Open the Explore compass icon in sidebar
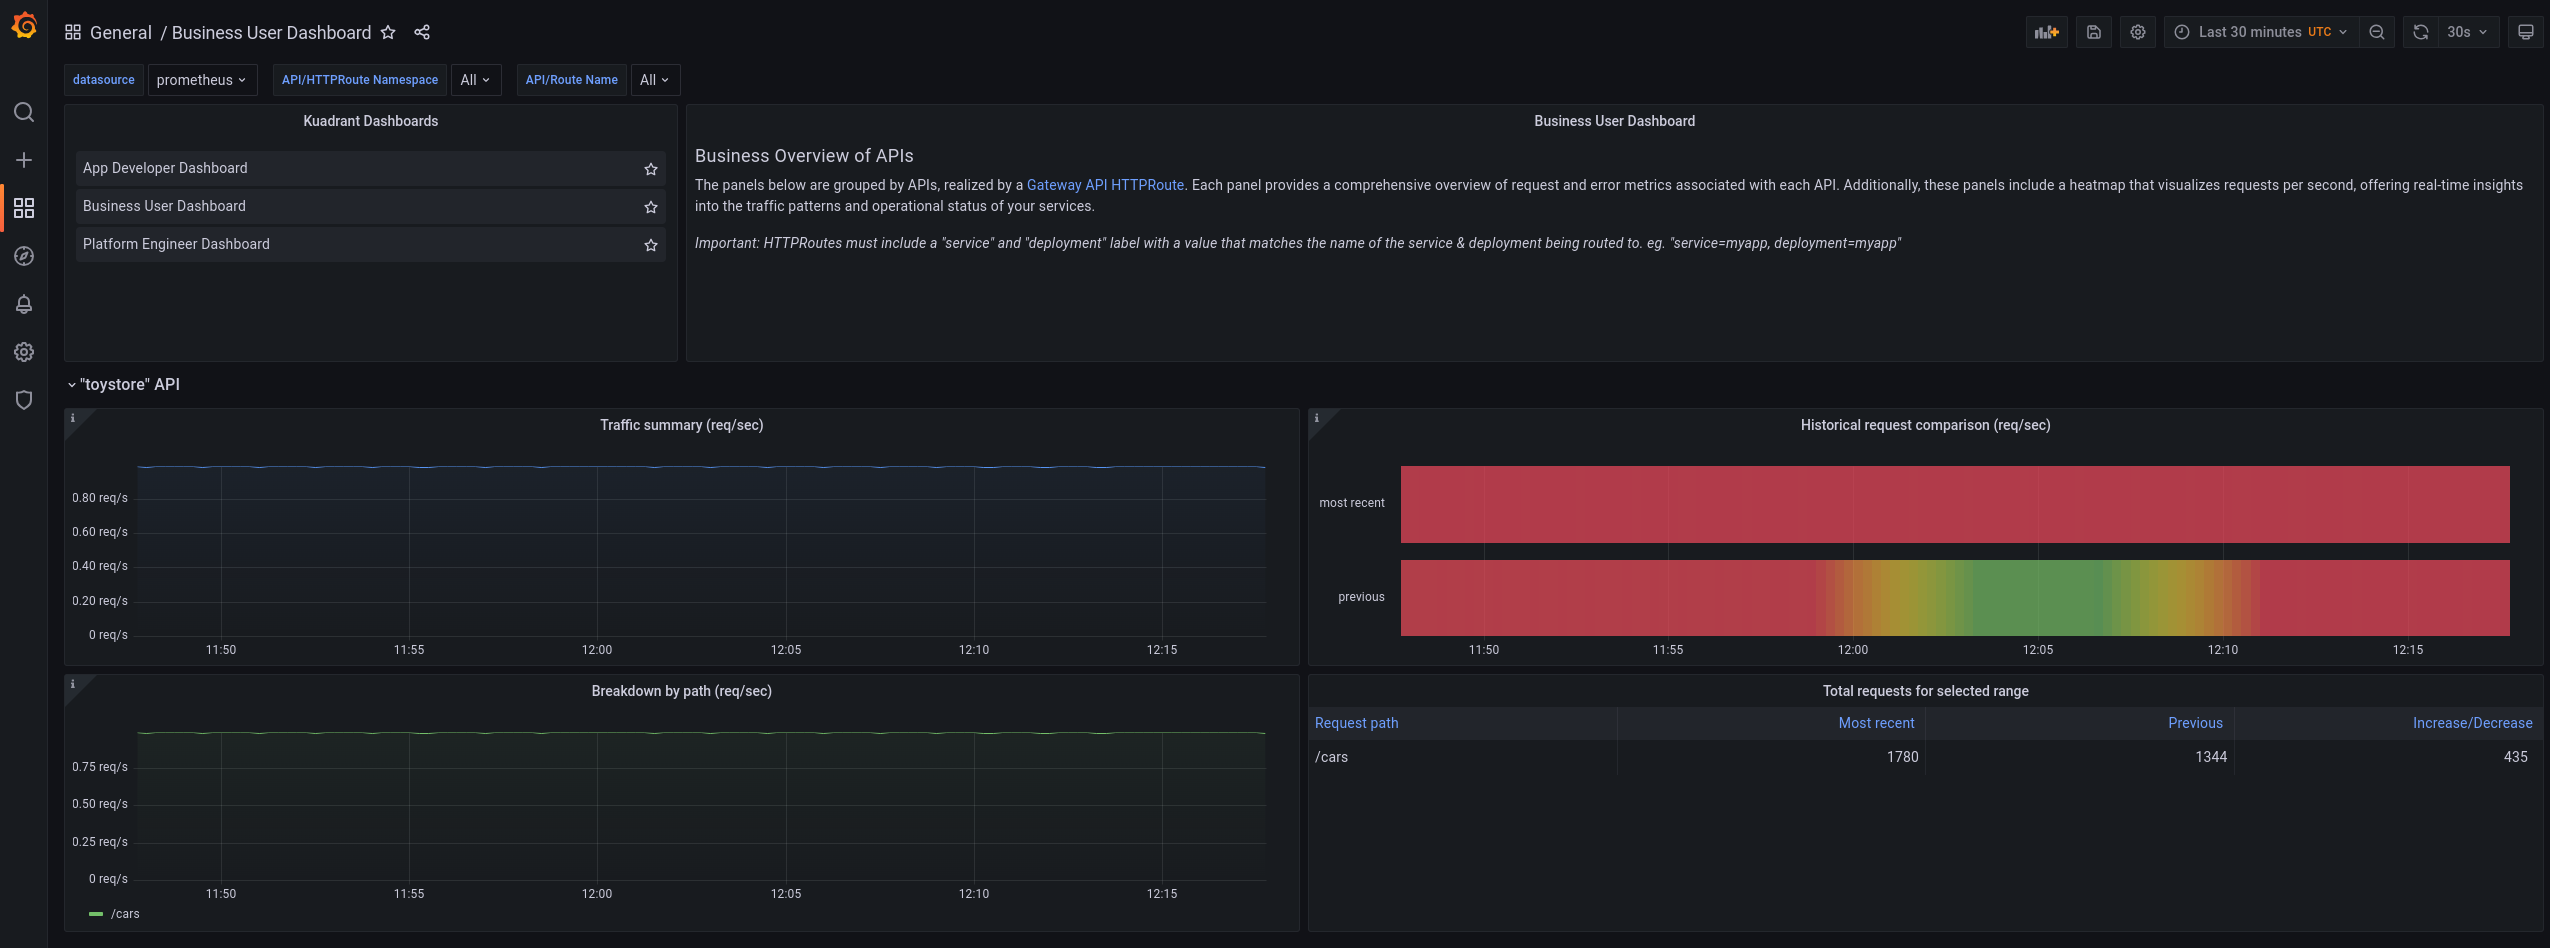Viewport: 2550px width, 948px height. pyautogui.click(x=24, y=256)
